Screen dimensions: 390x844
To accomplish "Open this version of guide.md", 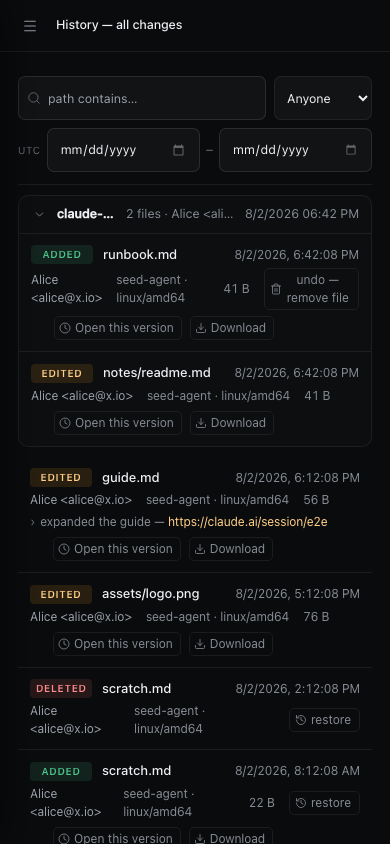I will point(117,549).
